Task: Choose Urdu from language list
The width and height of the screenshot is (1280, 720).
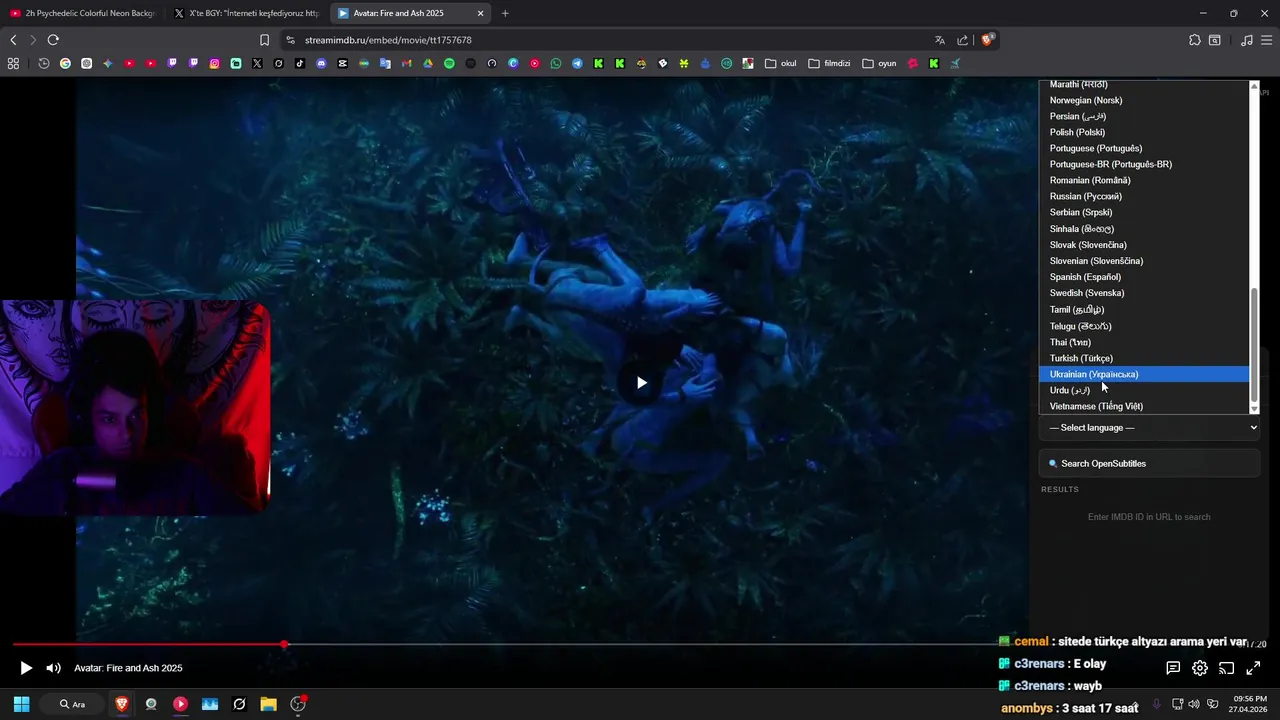Action: coord(1144,390)
